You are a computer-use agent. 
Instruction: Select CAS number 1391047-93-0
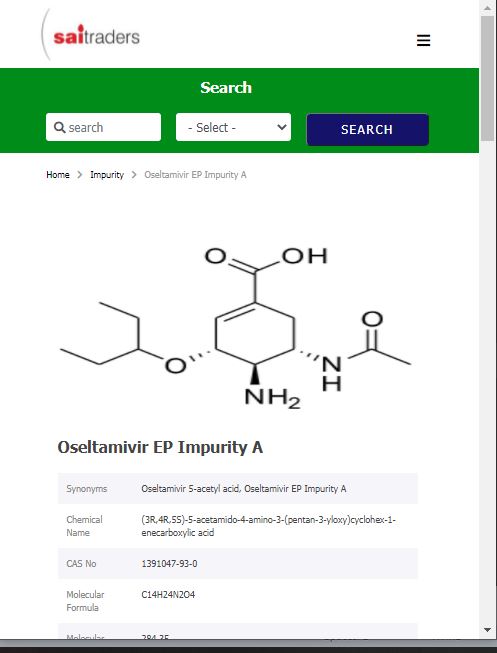click(x=169, y=563)
